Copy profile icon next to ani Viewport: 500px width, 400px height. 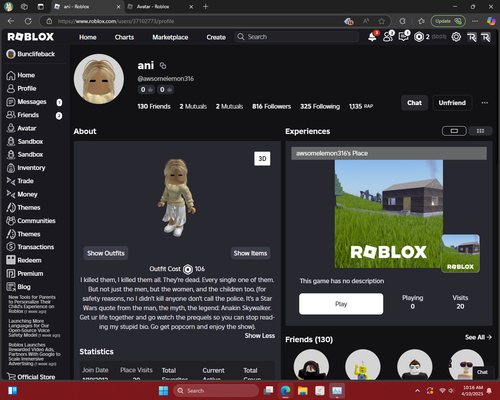(163, 66)
